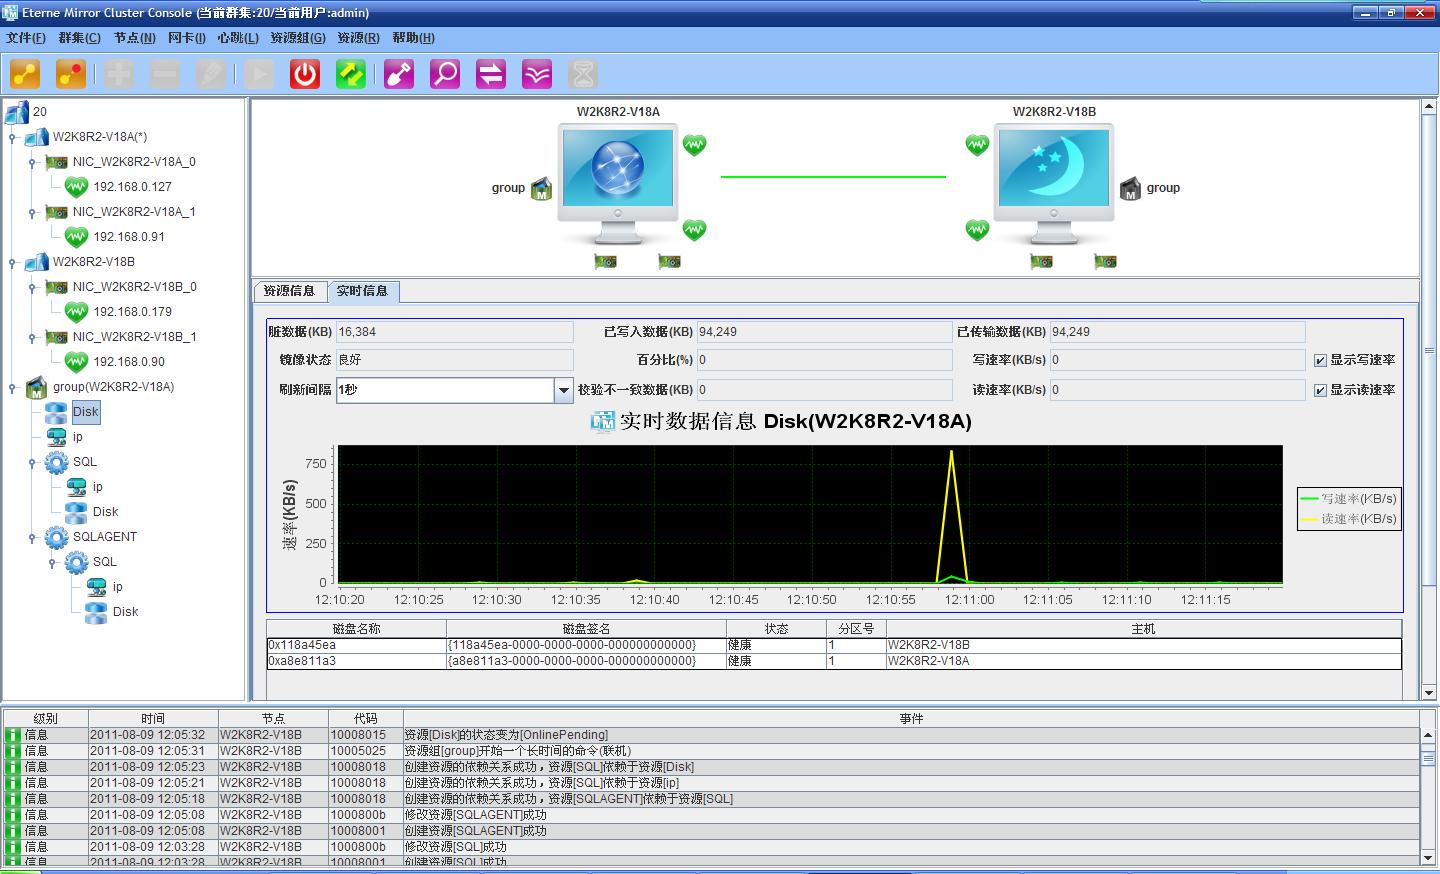
Task: Open the 刷新间隔 refresh interval dropdown
Action: coord(564,390)
